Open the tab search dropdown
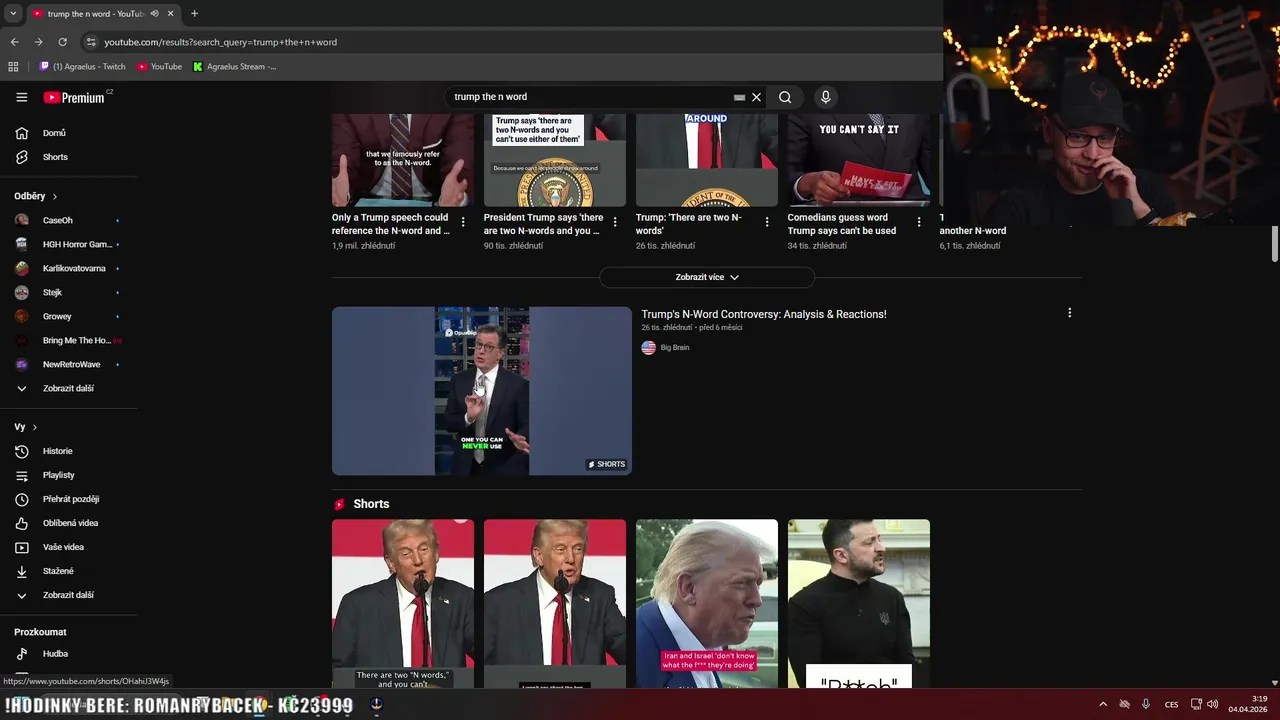The width and height of the screenshot is (1280, 720). tap(12, 14)
